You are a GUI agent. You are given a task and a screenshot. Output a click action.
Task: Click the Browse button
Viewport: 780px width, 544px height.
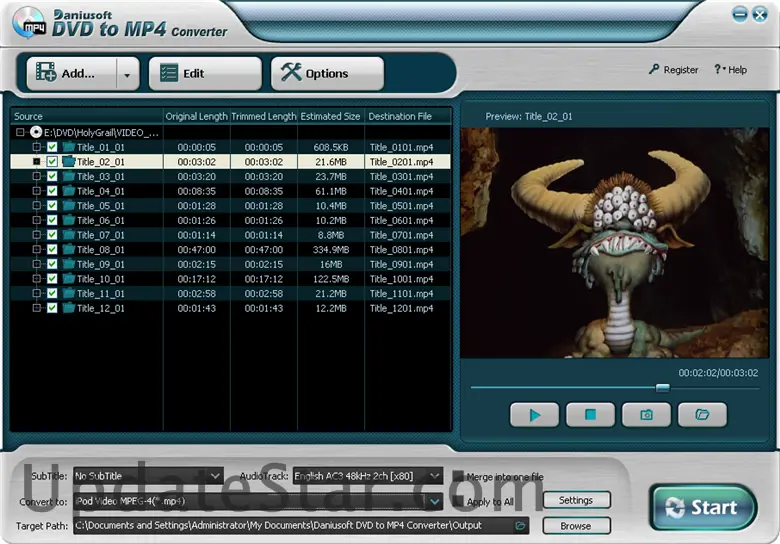pos(576,526)
